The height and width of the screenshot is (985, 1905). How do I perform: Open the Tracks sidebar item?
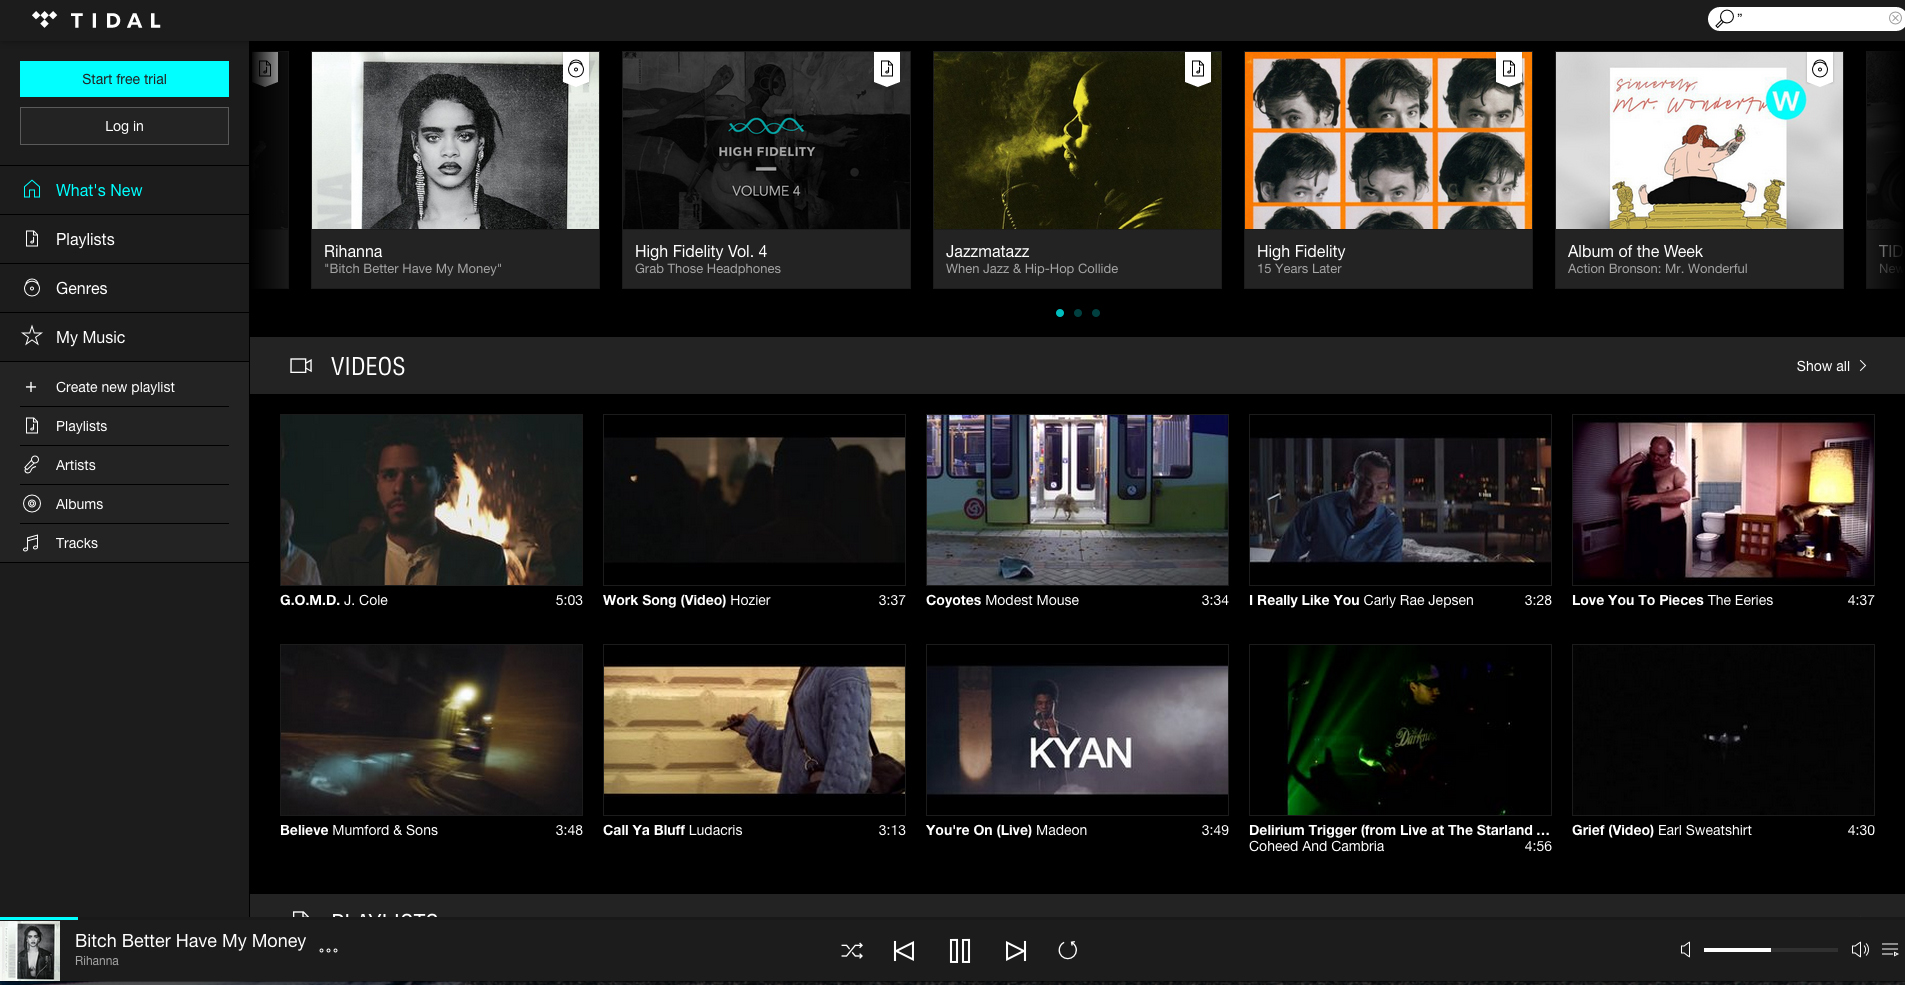(77, 543)
